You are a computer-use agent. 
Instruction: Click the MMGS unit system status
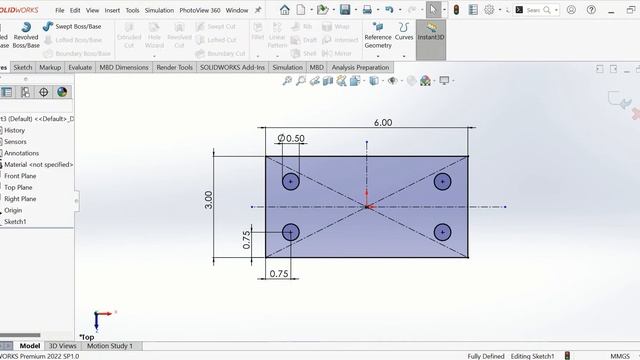point(620,356)
